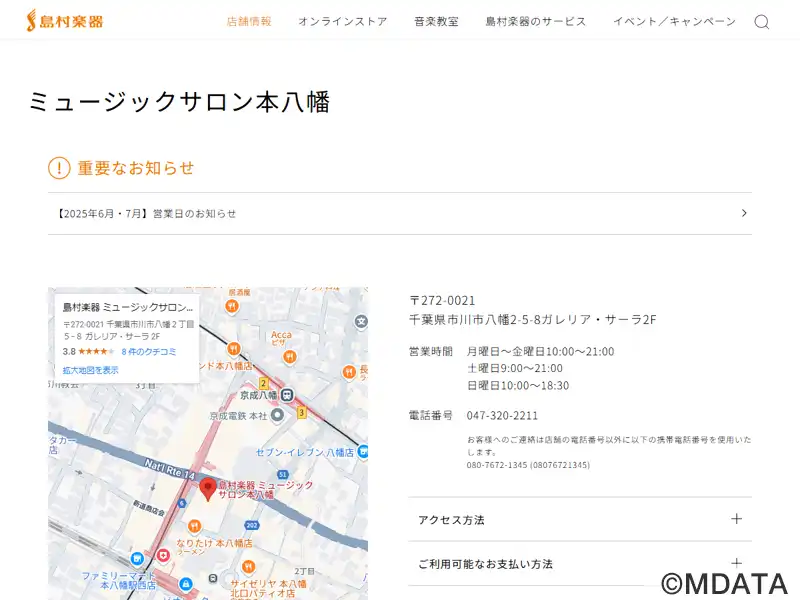Click the なりたけ 本八幡店 restaurant marker
800x600 pixels.
[x=194, y=526]
